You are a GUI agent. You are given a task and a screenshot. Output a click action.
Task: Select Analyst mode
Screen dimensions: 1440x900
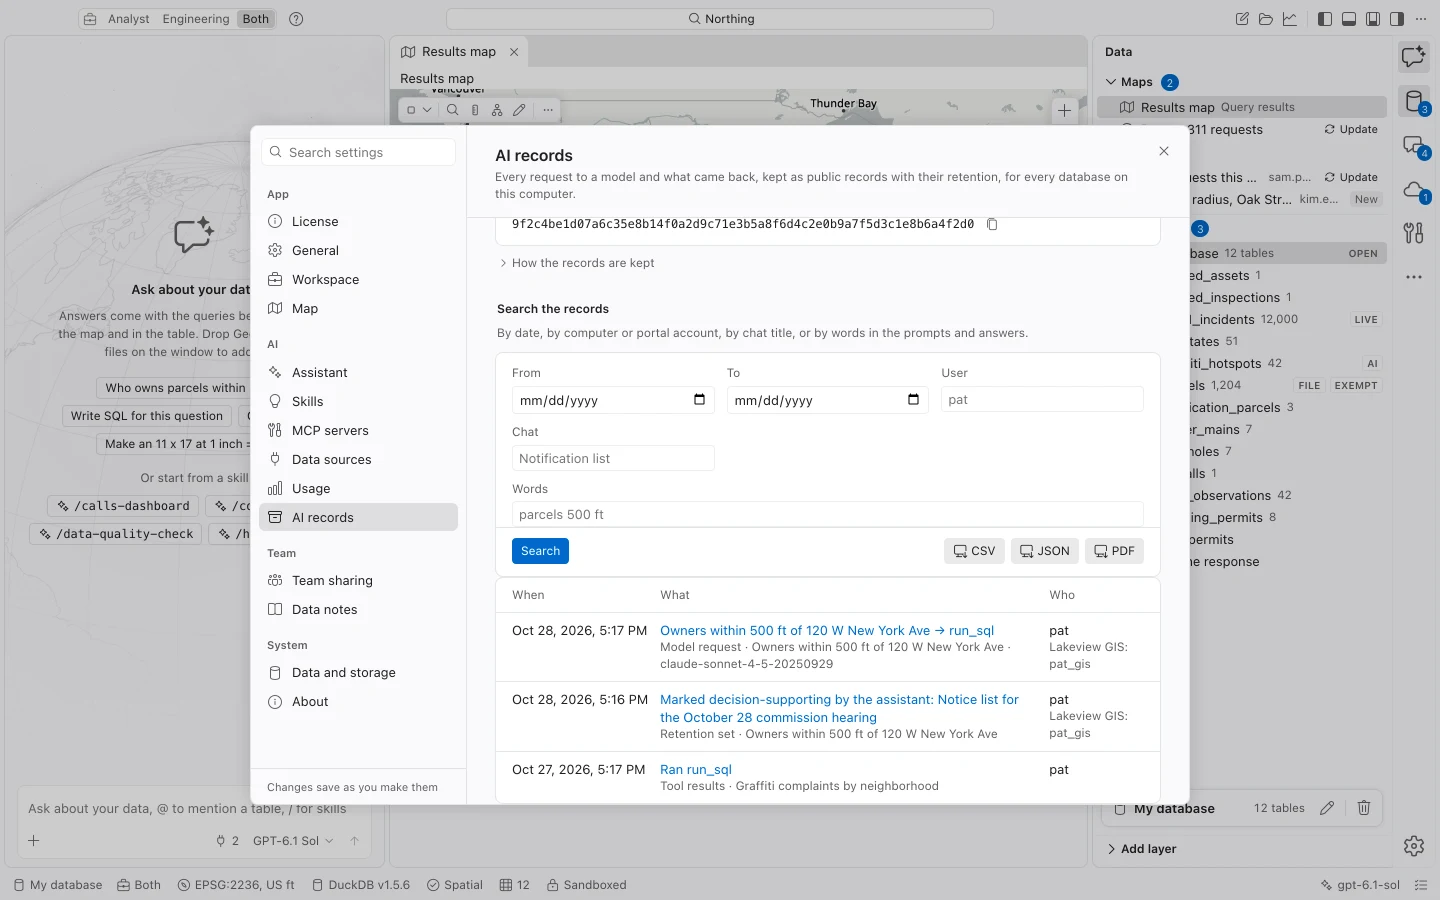[129, 19]
